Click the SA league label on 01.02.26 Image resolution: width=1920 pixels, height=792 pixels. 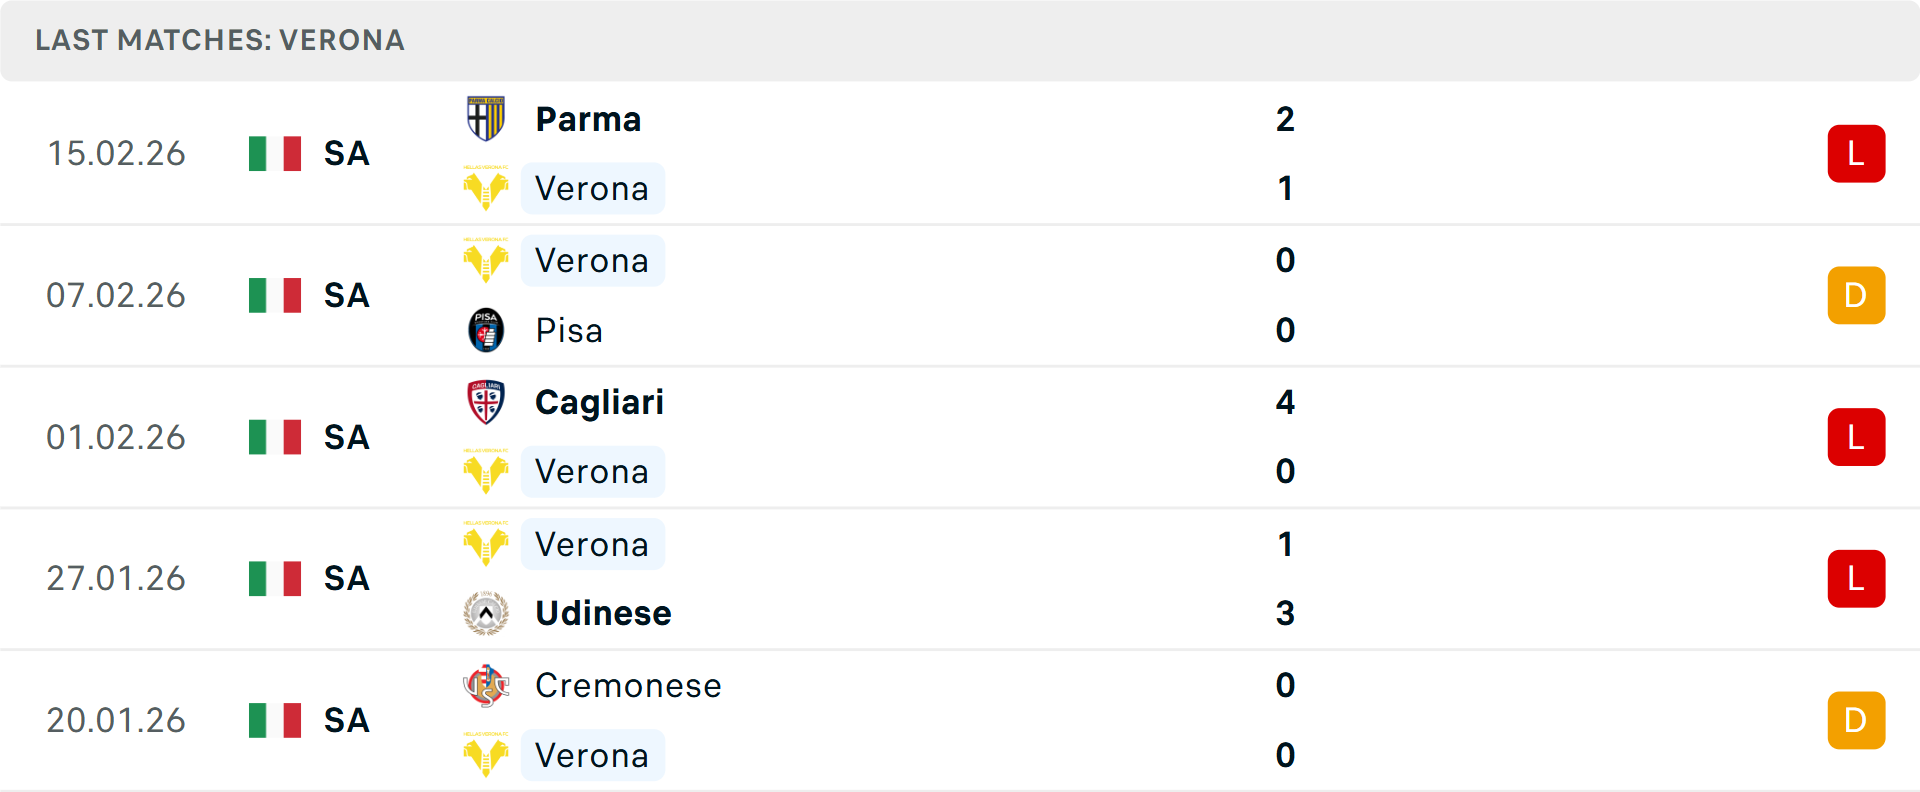pos(346,437)
